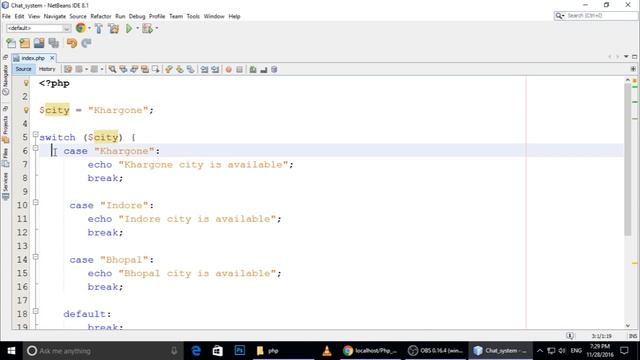
Task: Open the Windows Start menu
Action: [11, 351]
